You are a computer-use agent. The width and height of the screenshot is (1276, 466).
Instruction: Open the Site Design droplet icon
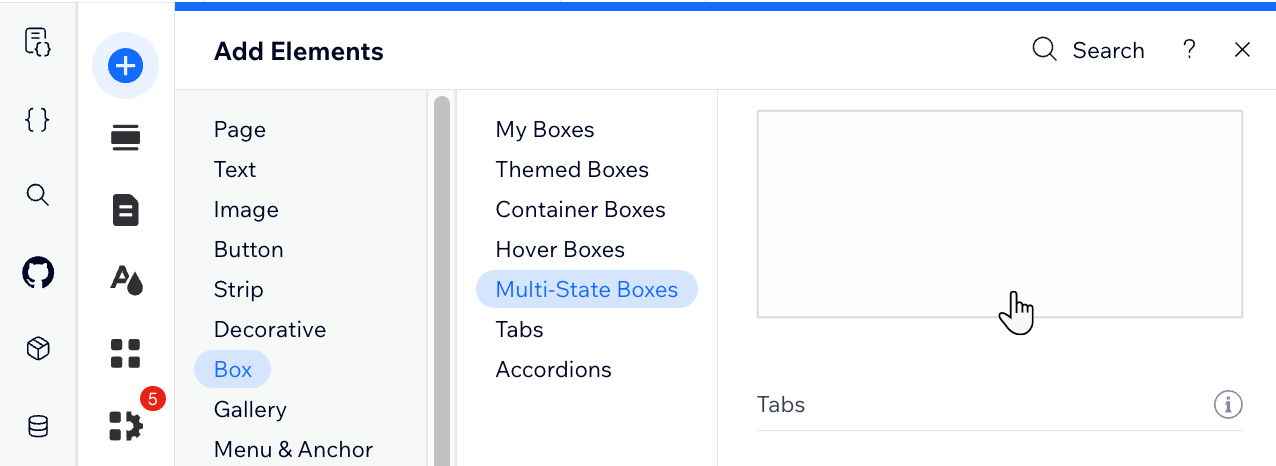[126, 281]
